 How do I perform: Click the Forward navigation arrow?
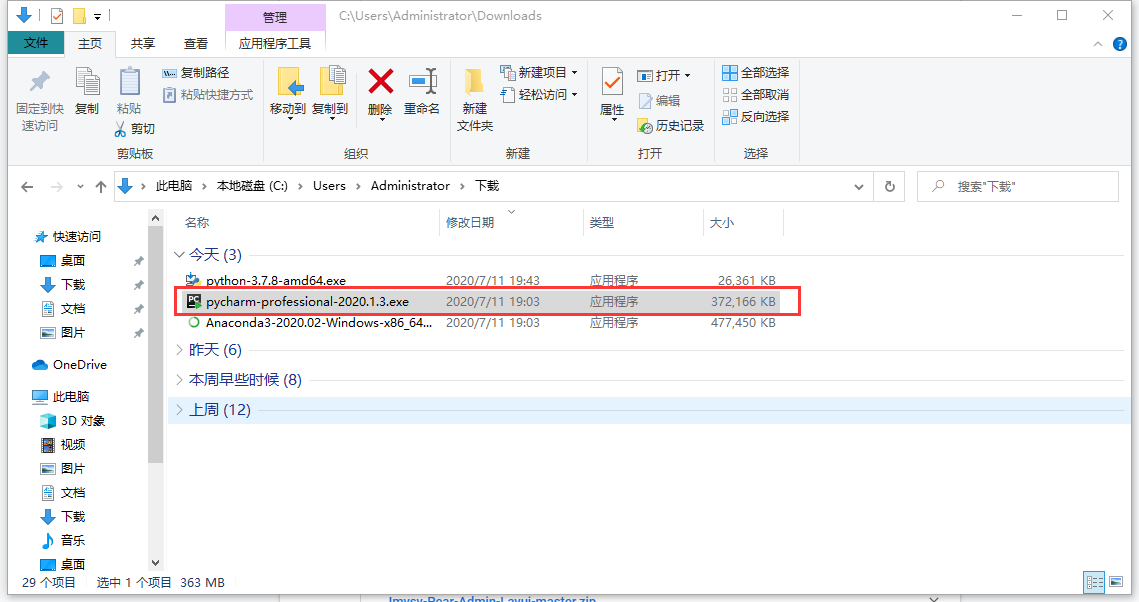(57, 187)
